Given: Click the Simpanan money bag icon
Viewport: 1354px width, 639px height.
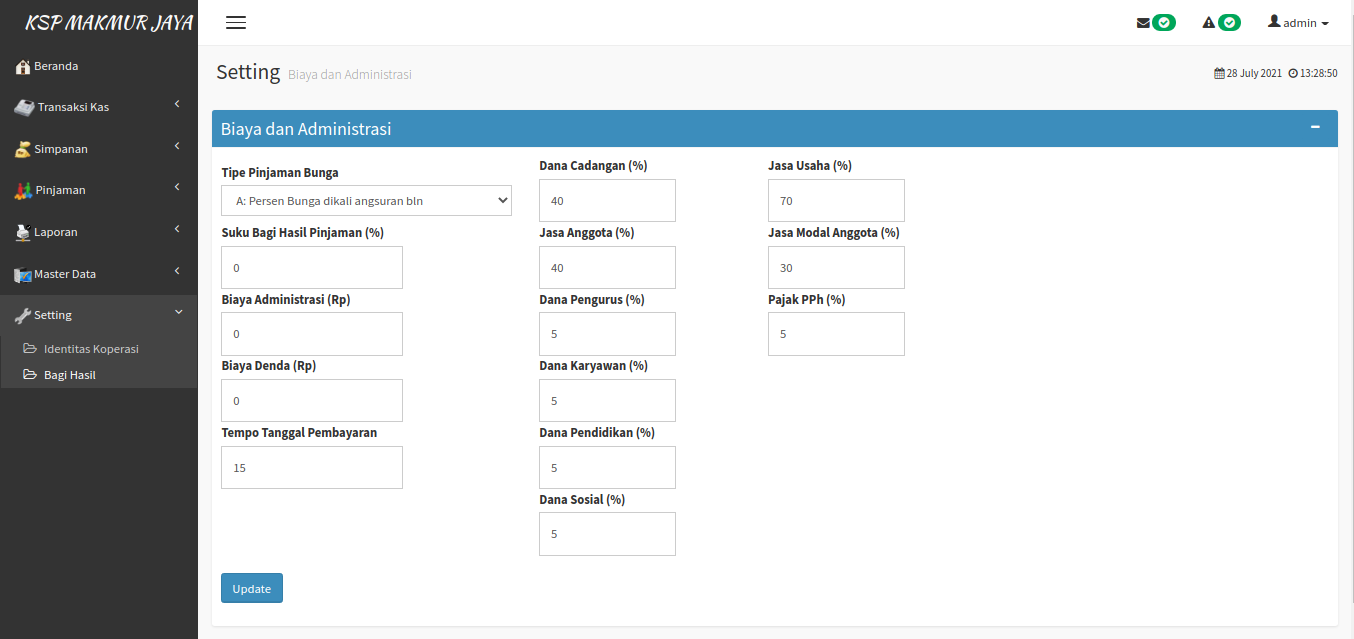Looking at the screenshot, I should (23, 150).
